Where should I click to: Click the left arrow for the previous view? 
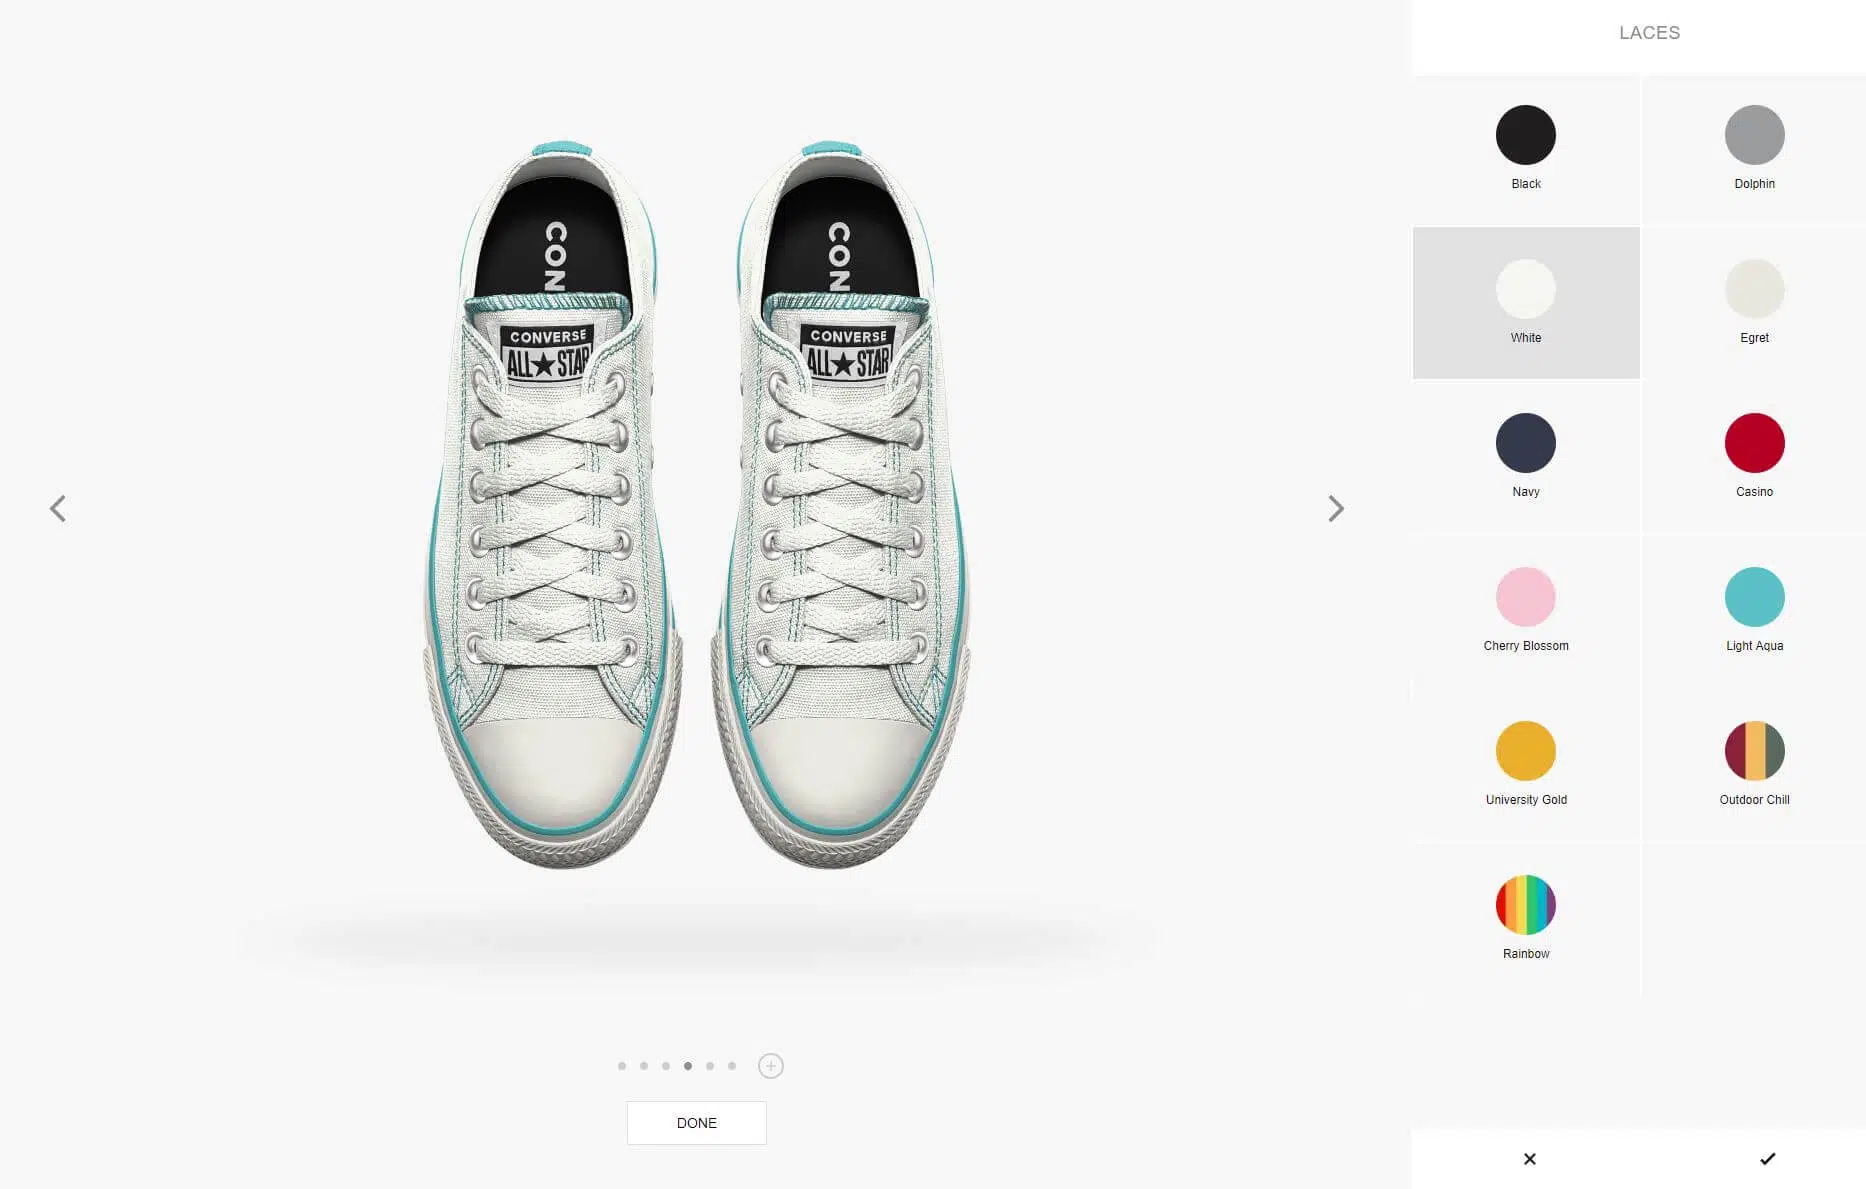58,509
